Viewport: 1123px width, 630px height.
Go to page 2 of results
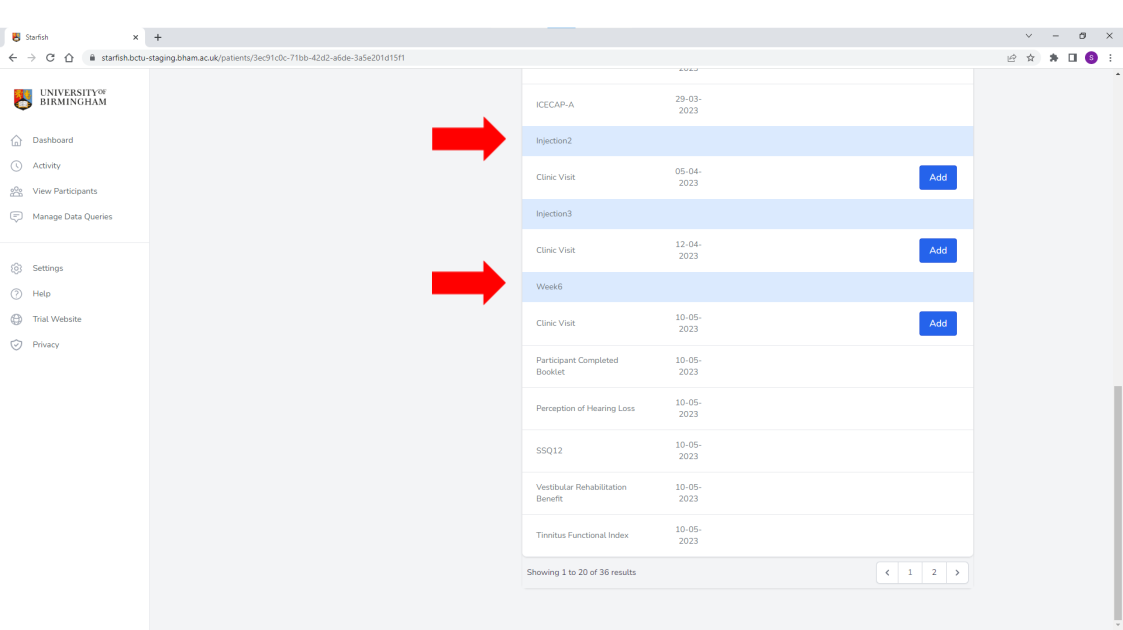coord(934,573)
